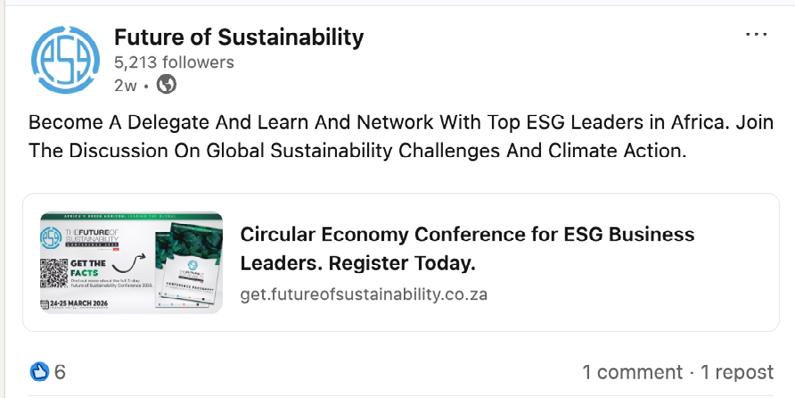Click the QR code in preview image
The height and width of the screenshot is (398, 795).
[x=54, y=273]
